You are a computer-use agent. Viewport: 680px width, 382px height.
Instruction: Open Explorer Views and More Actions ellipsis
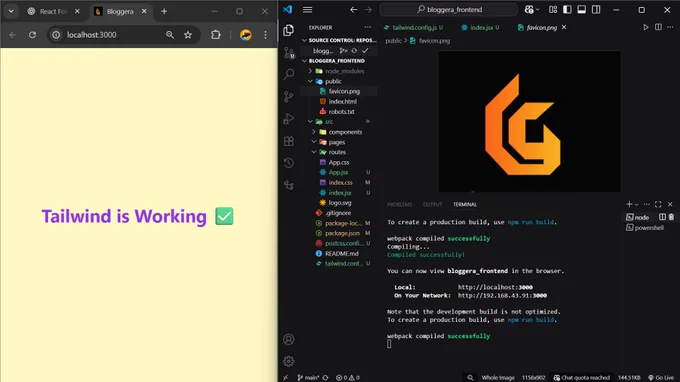tap(368, 27)
